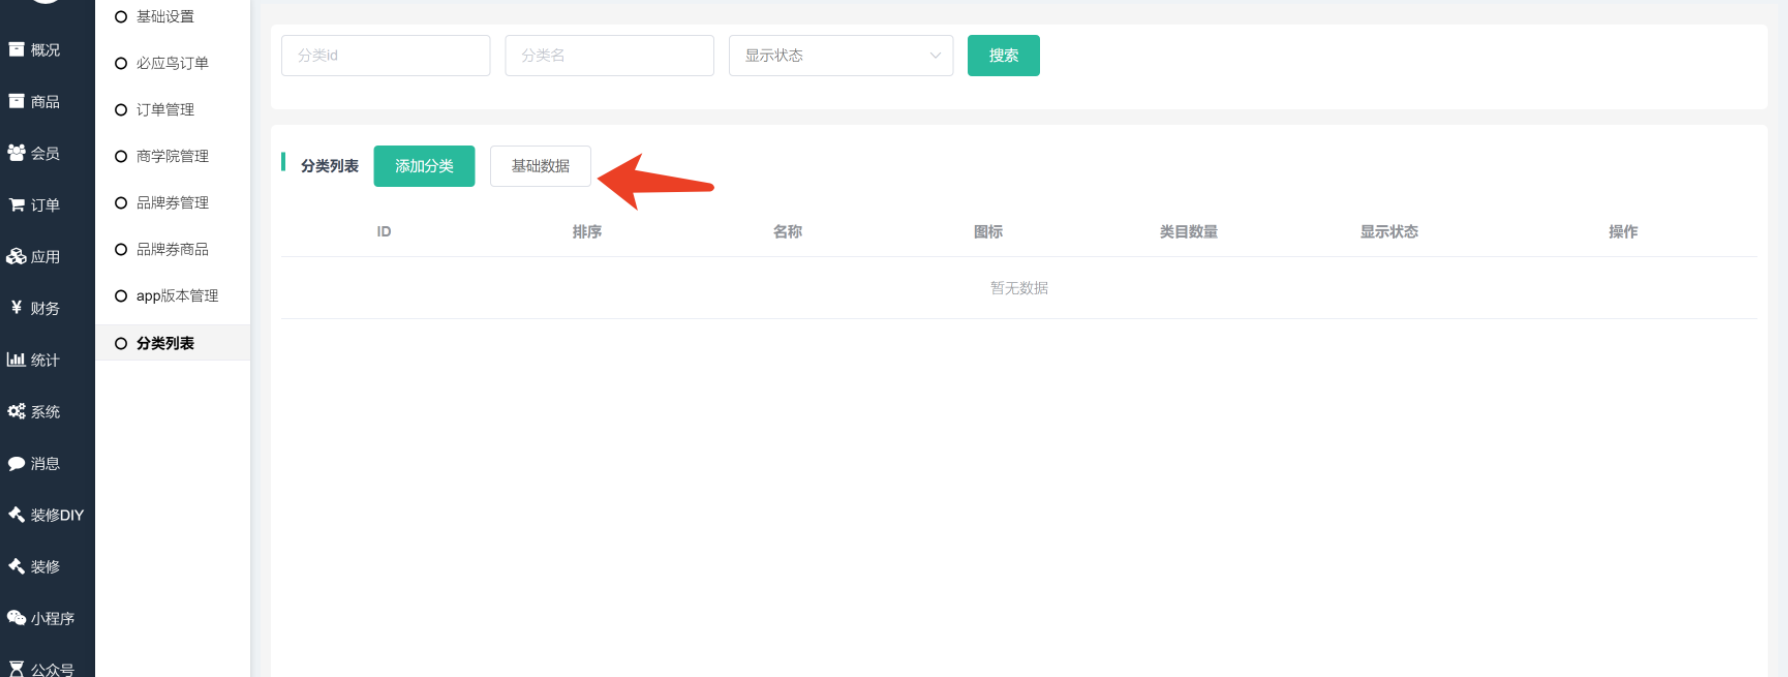The image size is (1788, 677).
Task: Click the 概况 overview icon in sidebar
Action: [x=16, y=49]
